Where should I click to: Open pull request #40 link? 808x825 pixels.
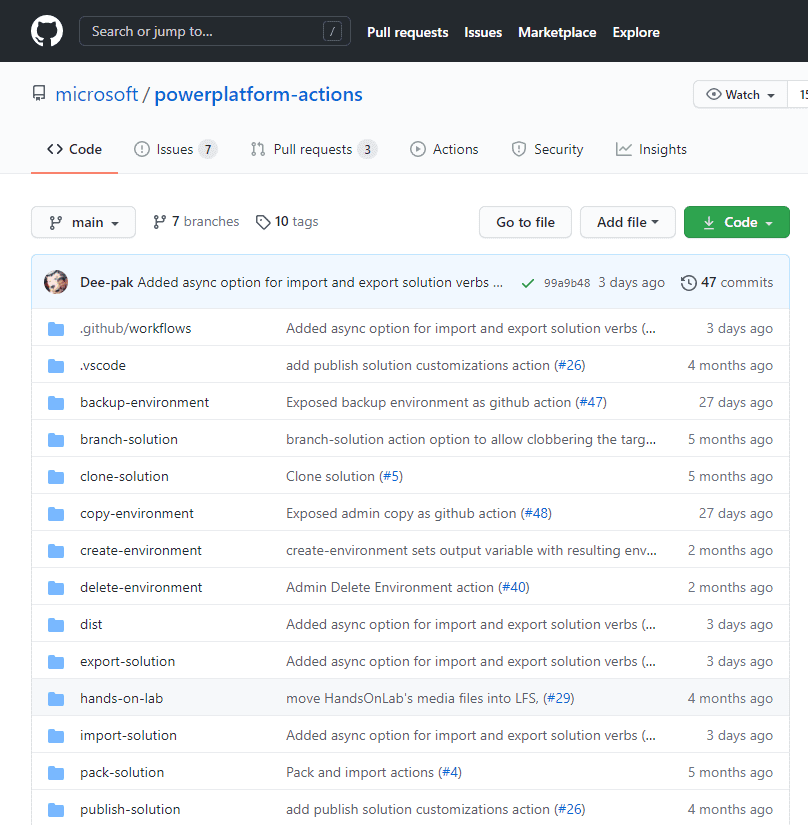514,587
